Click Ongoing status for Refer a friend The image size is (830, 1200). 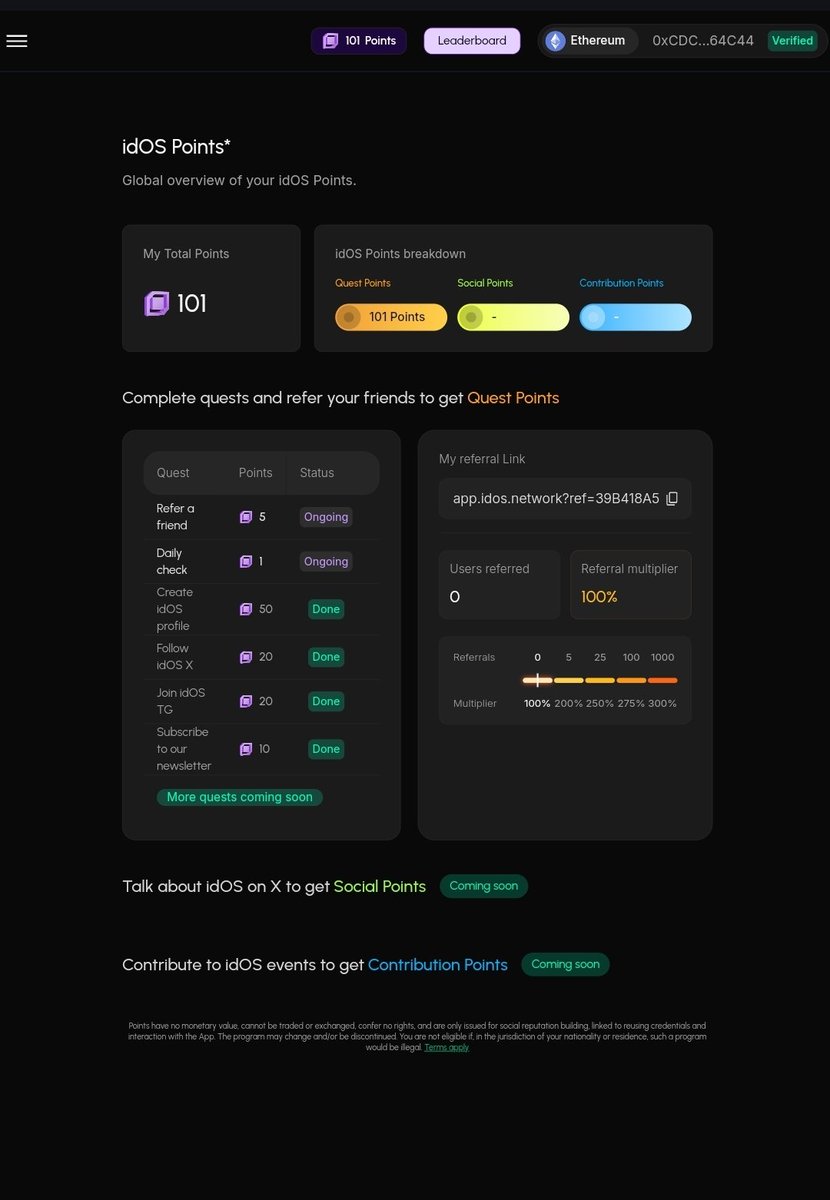click(x=326, y=517)
